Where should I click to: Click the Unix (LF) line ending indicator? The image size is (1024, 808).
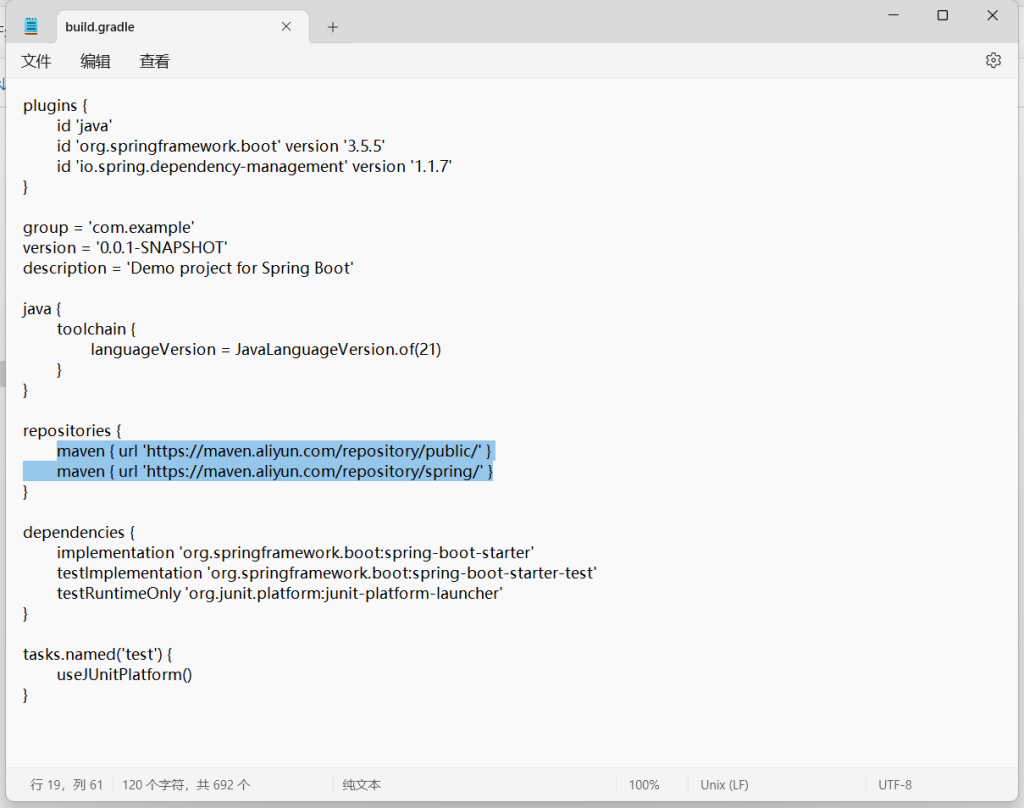[724, 785]
